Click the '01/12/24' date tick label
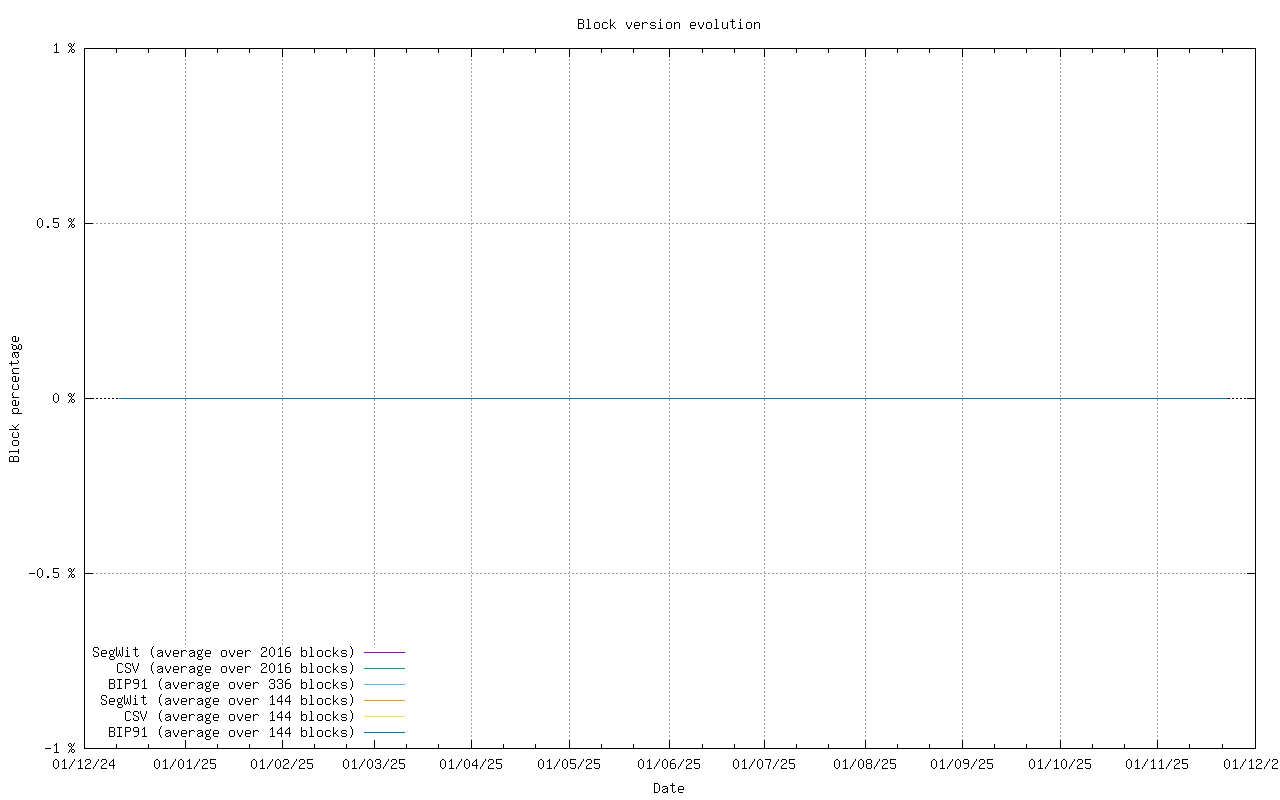1280x800 pixels. point(84,764)
